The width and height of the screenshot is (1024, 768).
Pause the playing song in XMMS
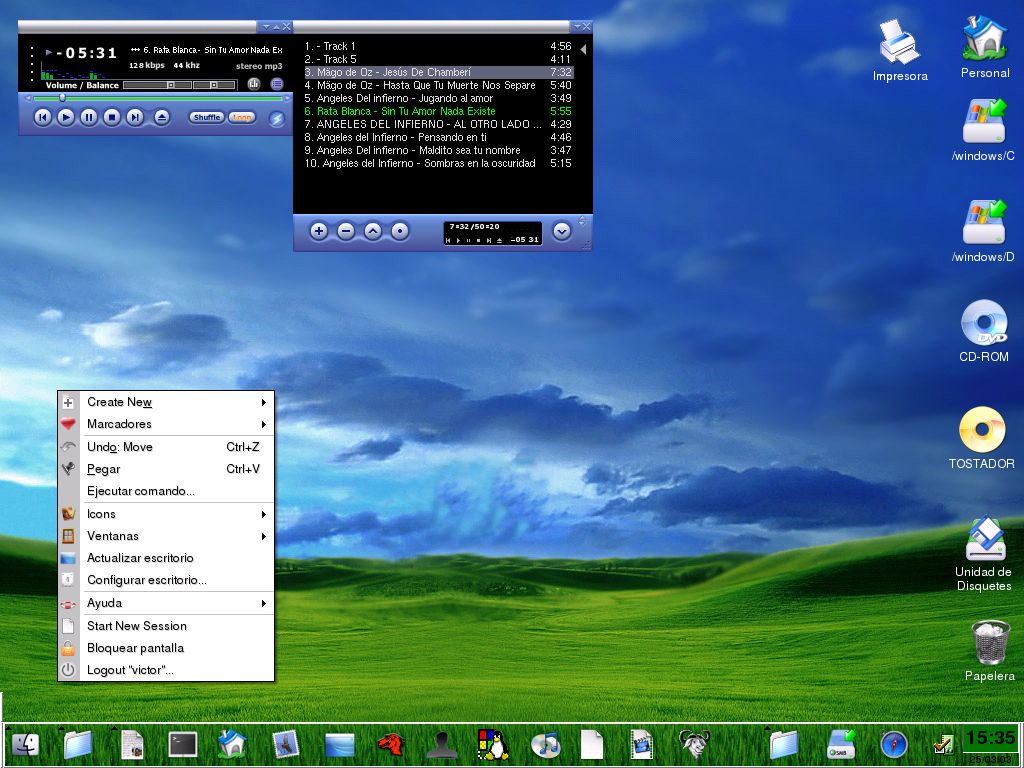89,118
